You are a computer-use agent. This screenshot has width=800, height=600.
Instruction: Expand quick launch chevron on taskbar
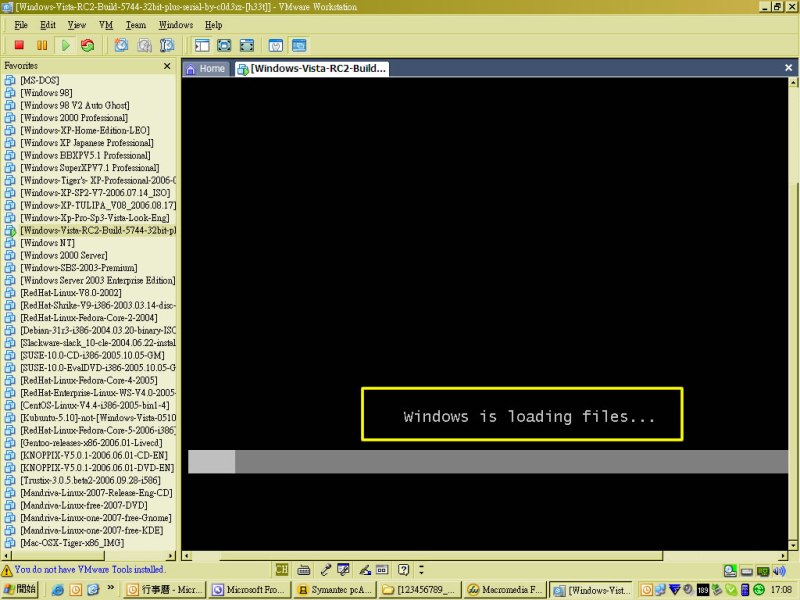[x=111, y=588]
